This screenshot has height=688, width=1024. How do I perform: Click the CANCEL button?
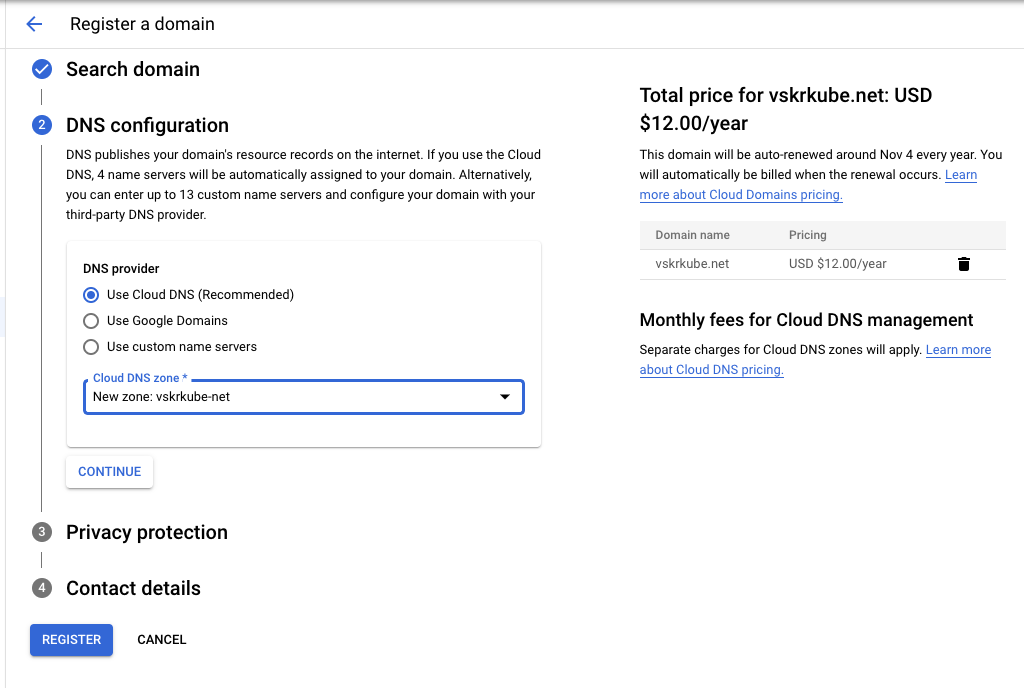[x=161, y=640]
